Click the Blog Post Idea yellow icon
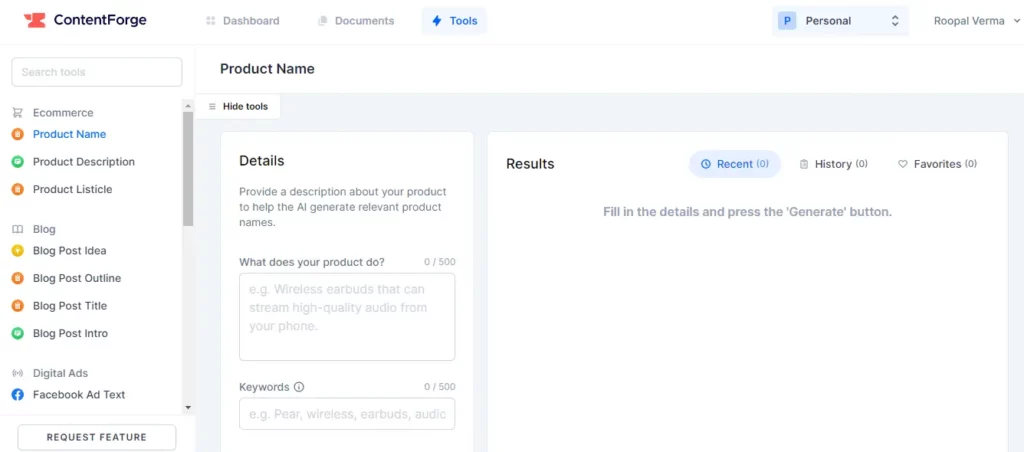 17,251
